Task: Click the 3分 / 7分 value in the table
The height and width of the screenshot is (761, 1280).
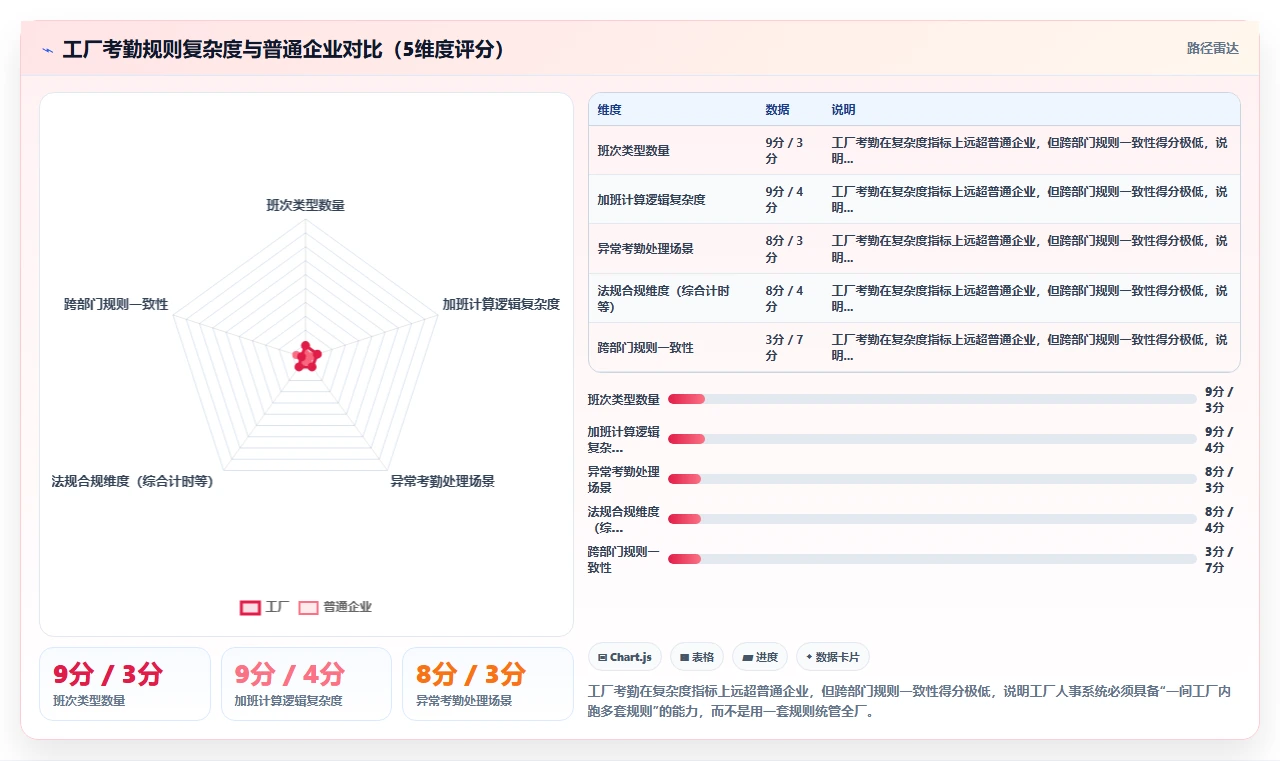Action: point(785,348)
